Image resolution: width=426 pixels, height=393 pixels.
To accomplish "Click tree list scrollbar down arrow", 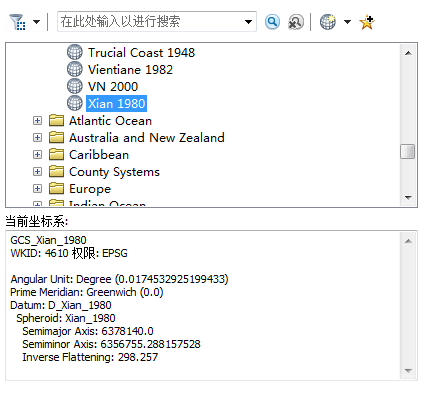I will click(408, 198).
